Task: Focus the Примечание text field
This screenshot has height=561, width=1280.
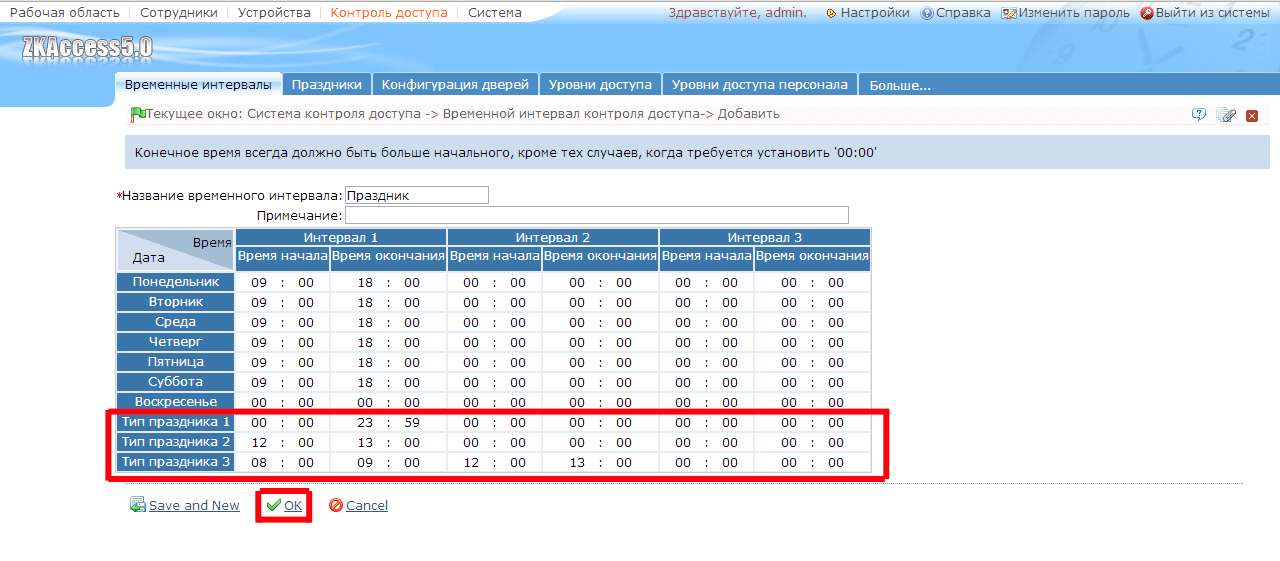Action: point(597,215)
